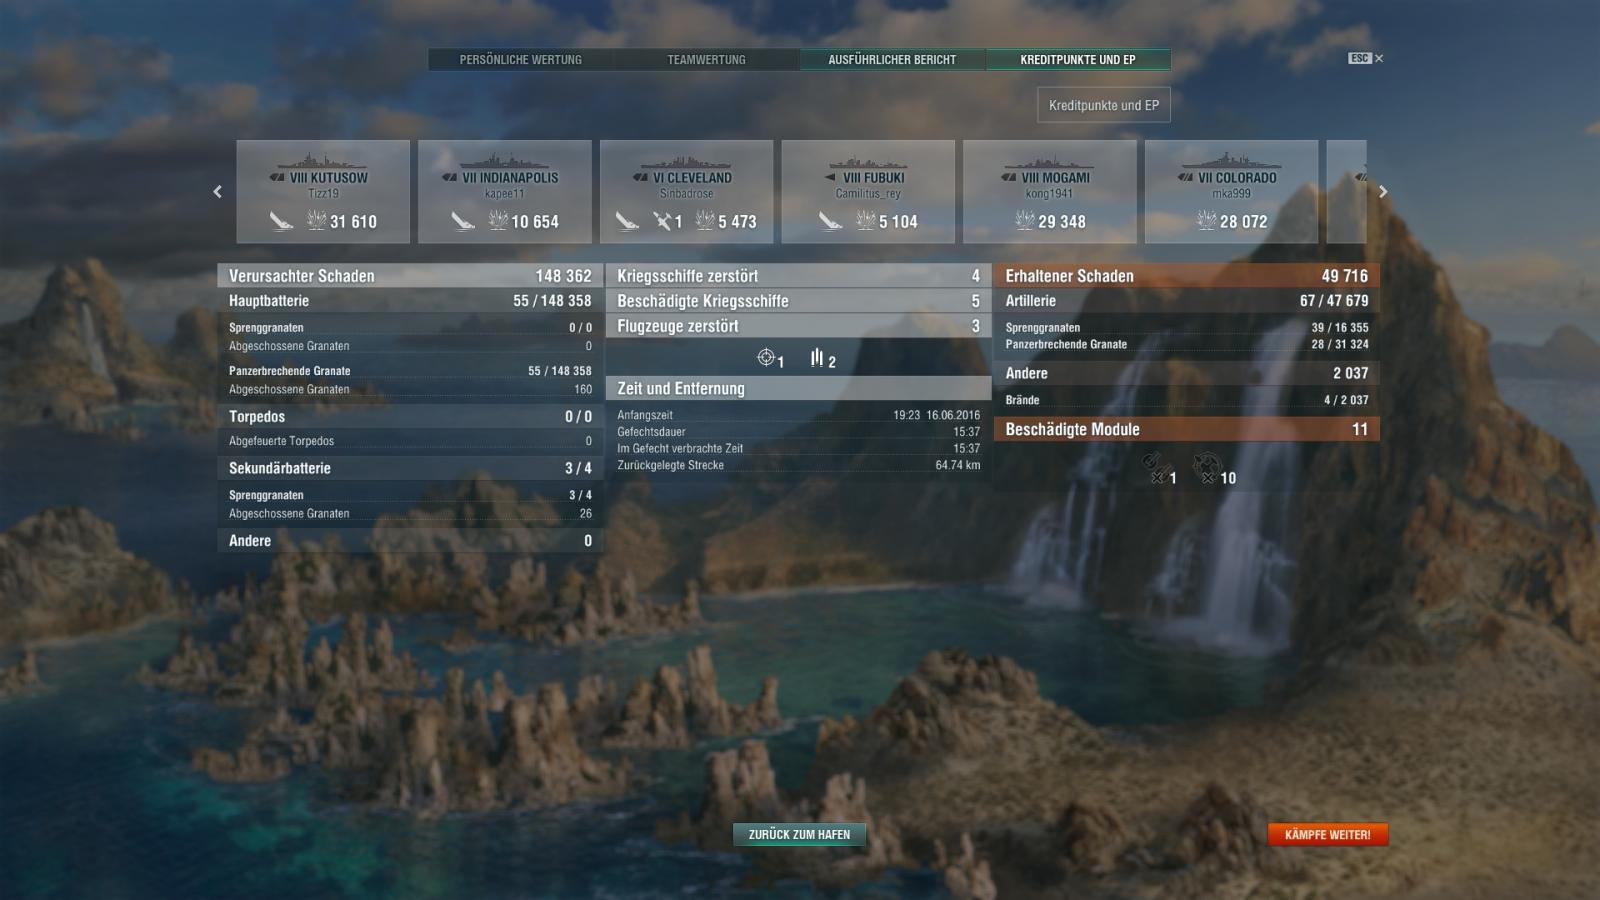Select the Ausführlicher Bericht tab
Screen dimensions: 1600x900
click(892, 60)
